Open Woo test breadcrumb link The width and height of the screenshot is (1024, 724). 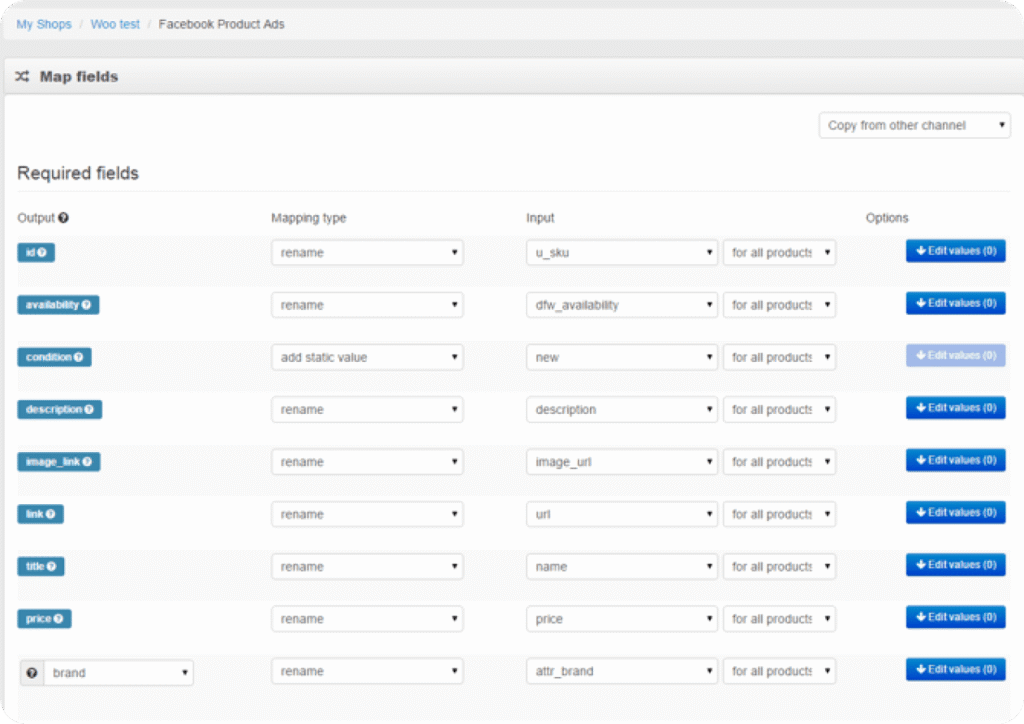[x=115, y=24]
